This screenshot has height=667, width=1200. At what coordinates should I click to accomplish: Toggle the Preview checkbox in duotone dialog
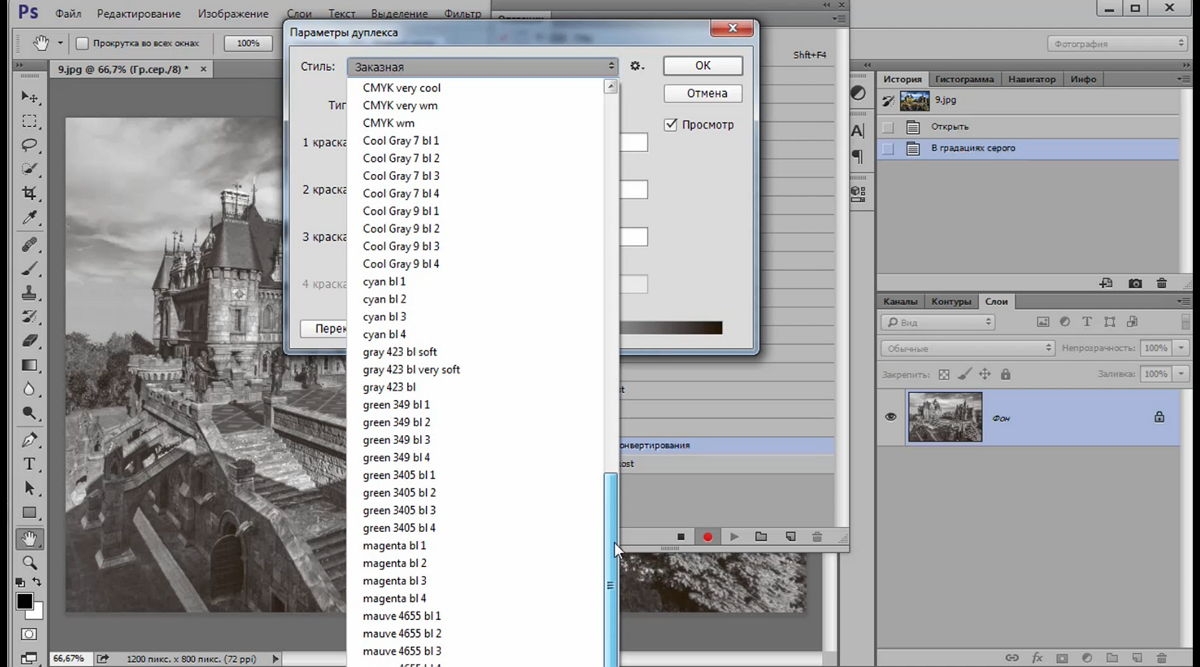(672, 125)
